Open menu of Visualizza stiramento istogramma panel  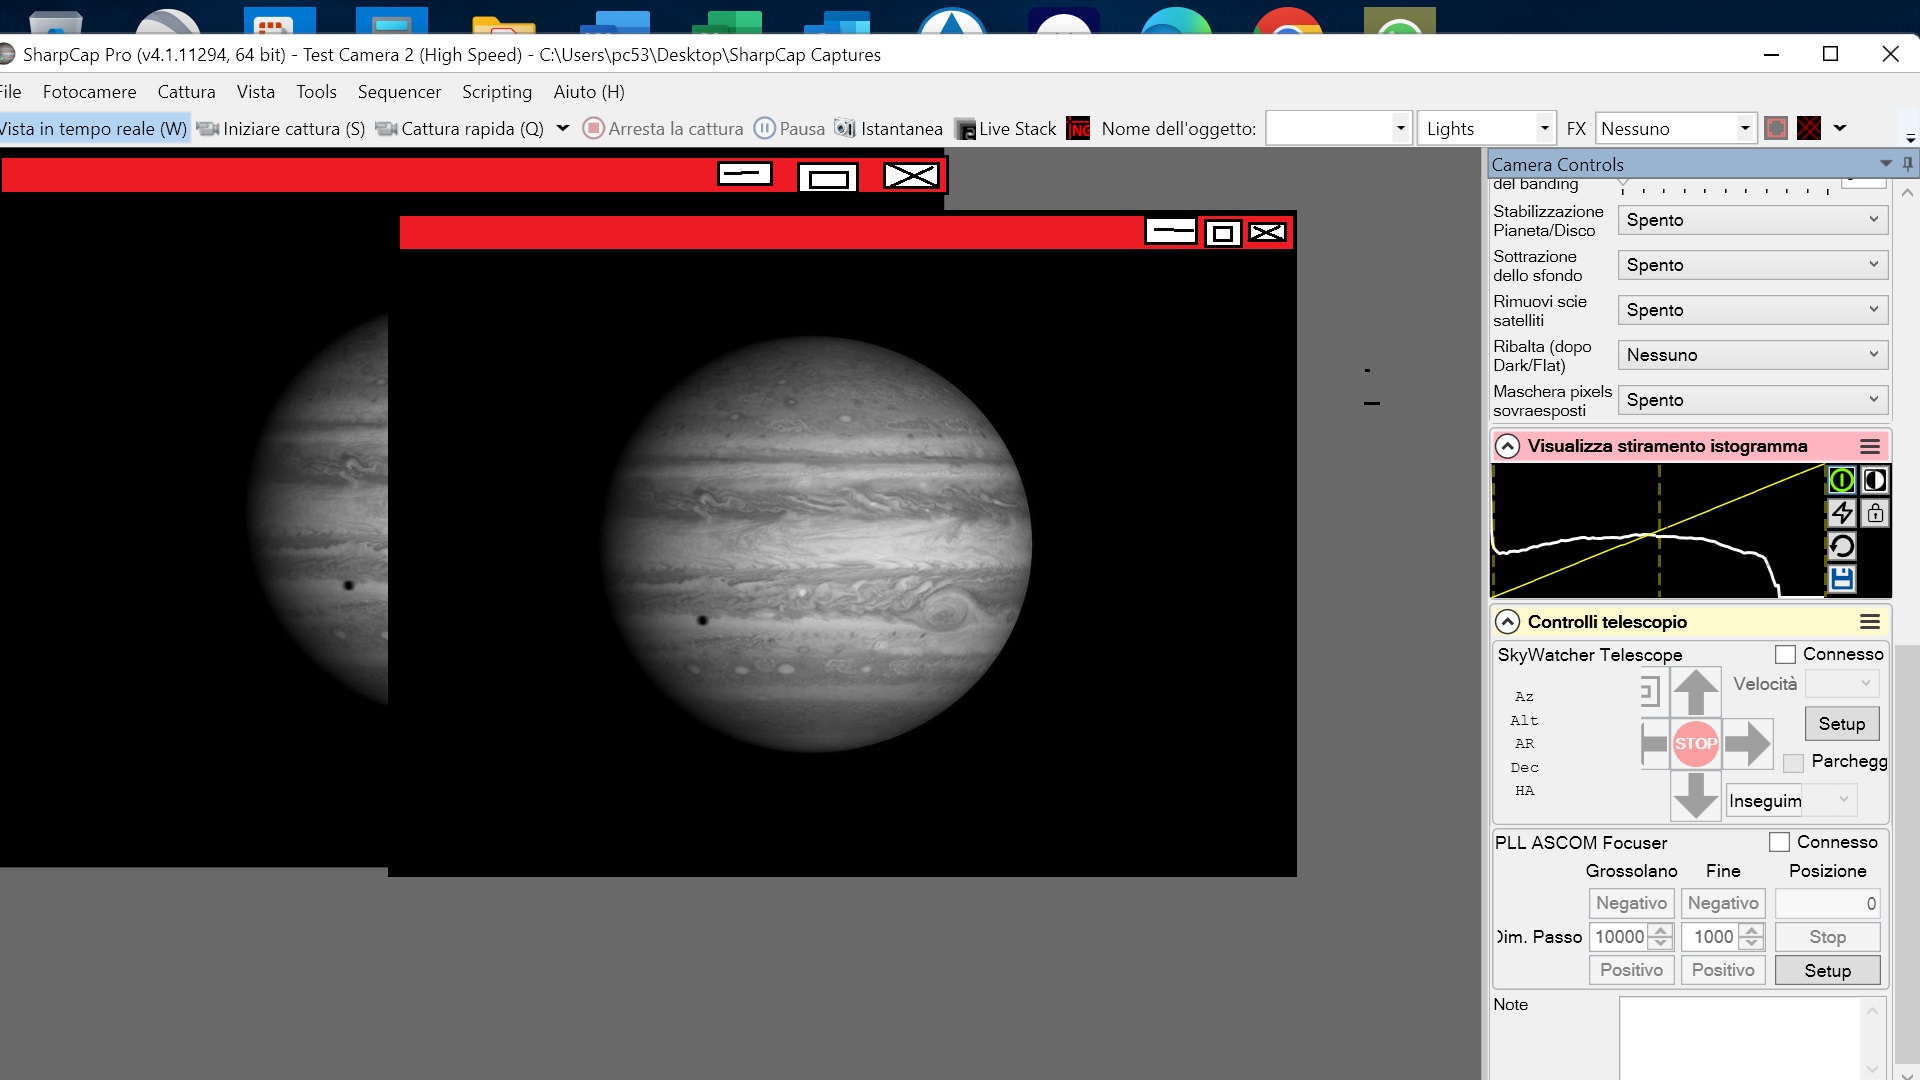pos(1869,446)
